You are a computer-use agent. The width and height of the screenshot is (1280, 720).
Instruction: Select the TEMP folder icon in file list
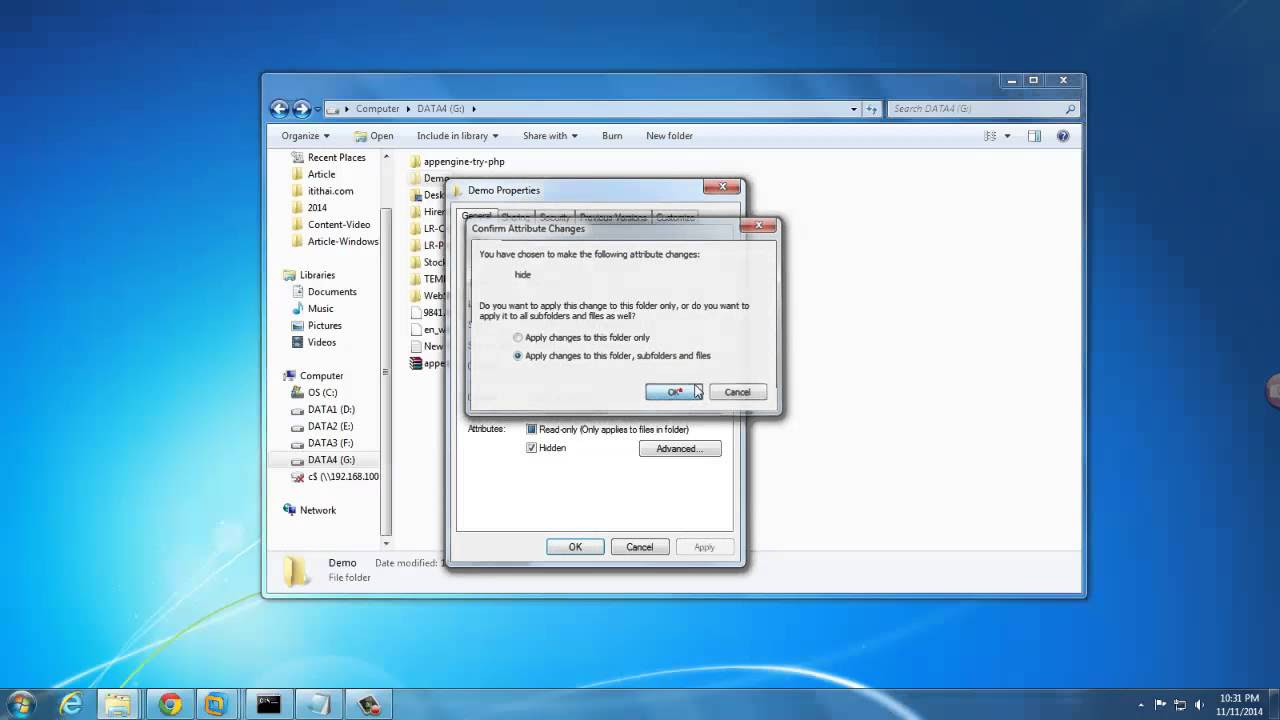(x=415, y=280)
